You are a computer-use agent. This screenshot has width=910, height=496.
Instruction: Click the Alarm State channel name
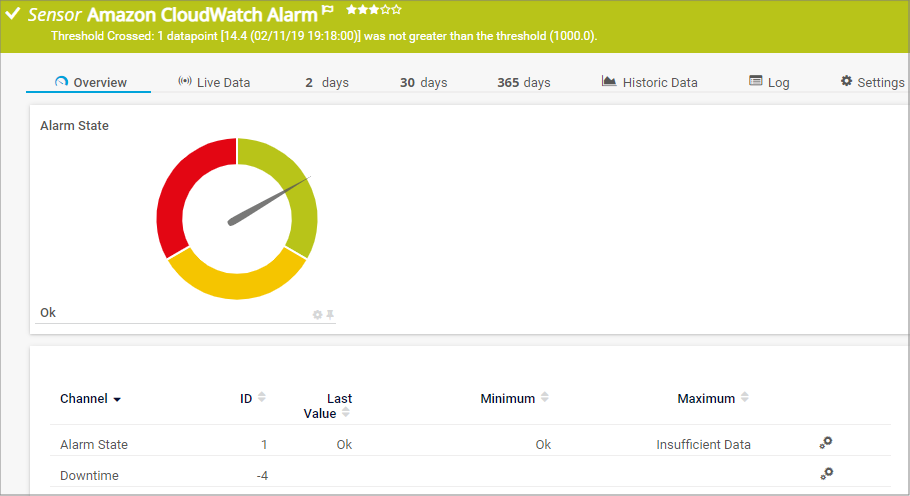(94, 444)
